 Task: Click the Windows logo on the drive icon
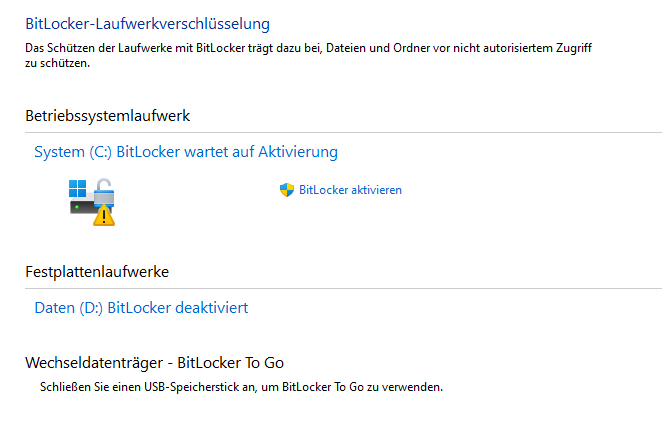point(77,188)
